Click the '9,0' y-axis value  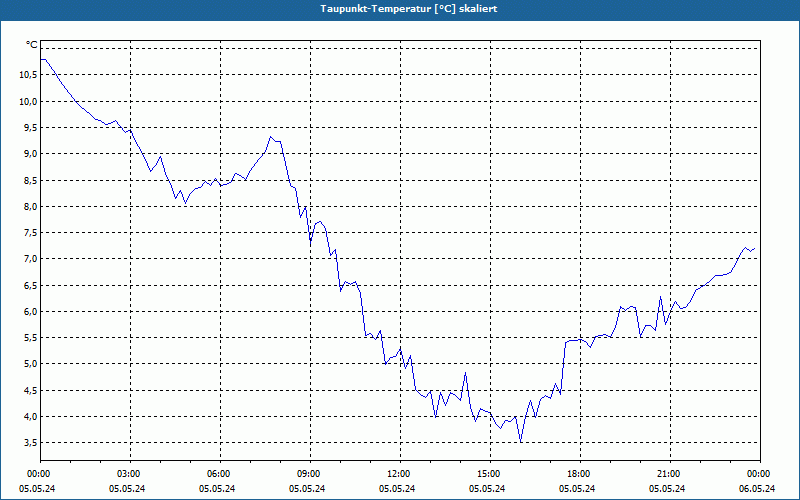tap(30, 154)
